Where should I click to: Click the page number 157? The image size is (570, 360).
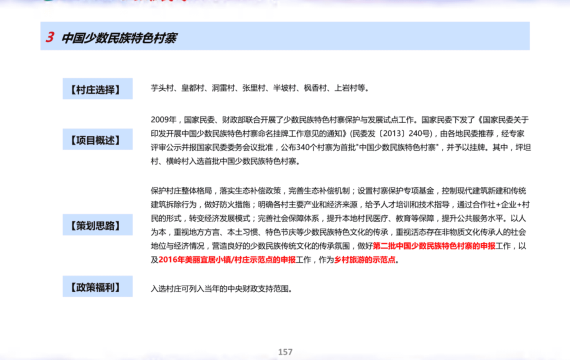pos(285,352)
